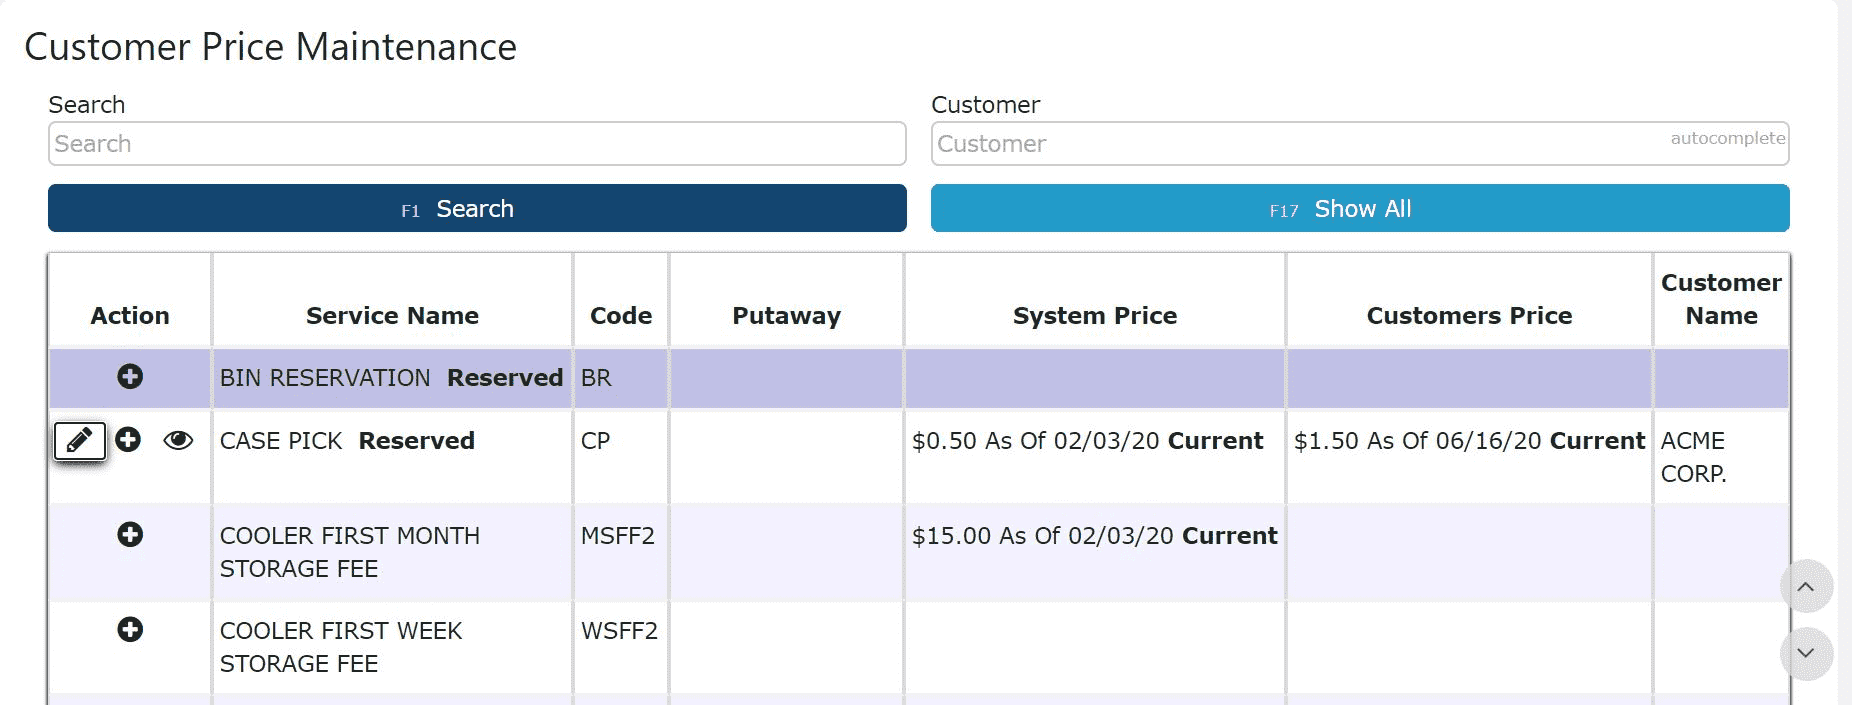Click plus icon for COOLER FIRST WEEK STORAGE FEE
The image size is (1852, 705).
130,630
